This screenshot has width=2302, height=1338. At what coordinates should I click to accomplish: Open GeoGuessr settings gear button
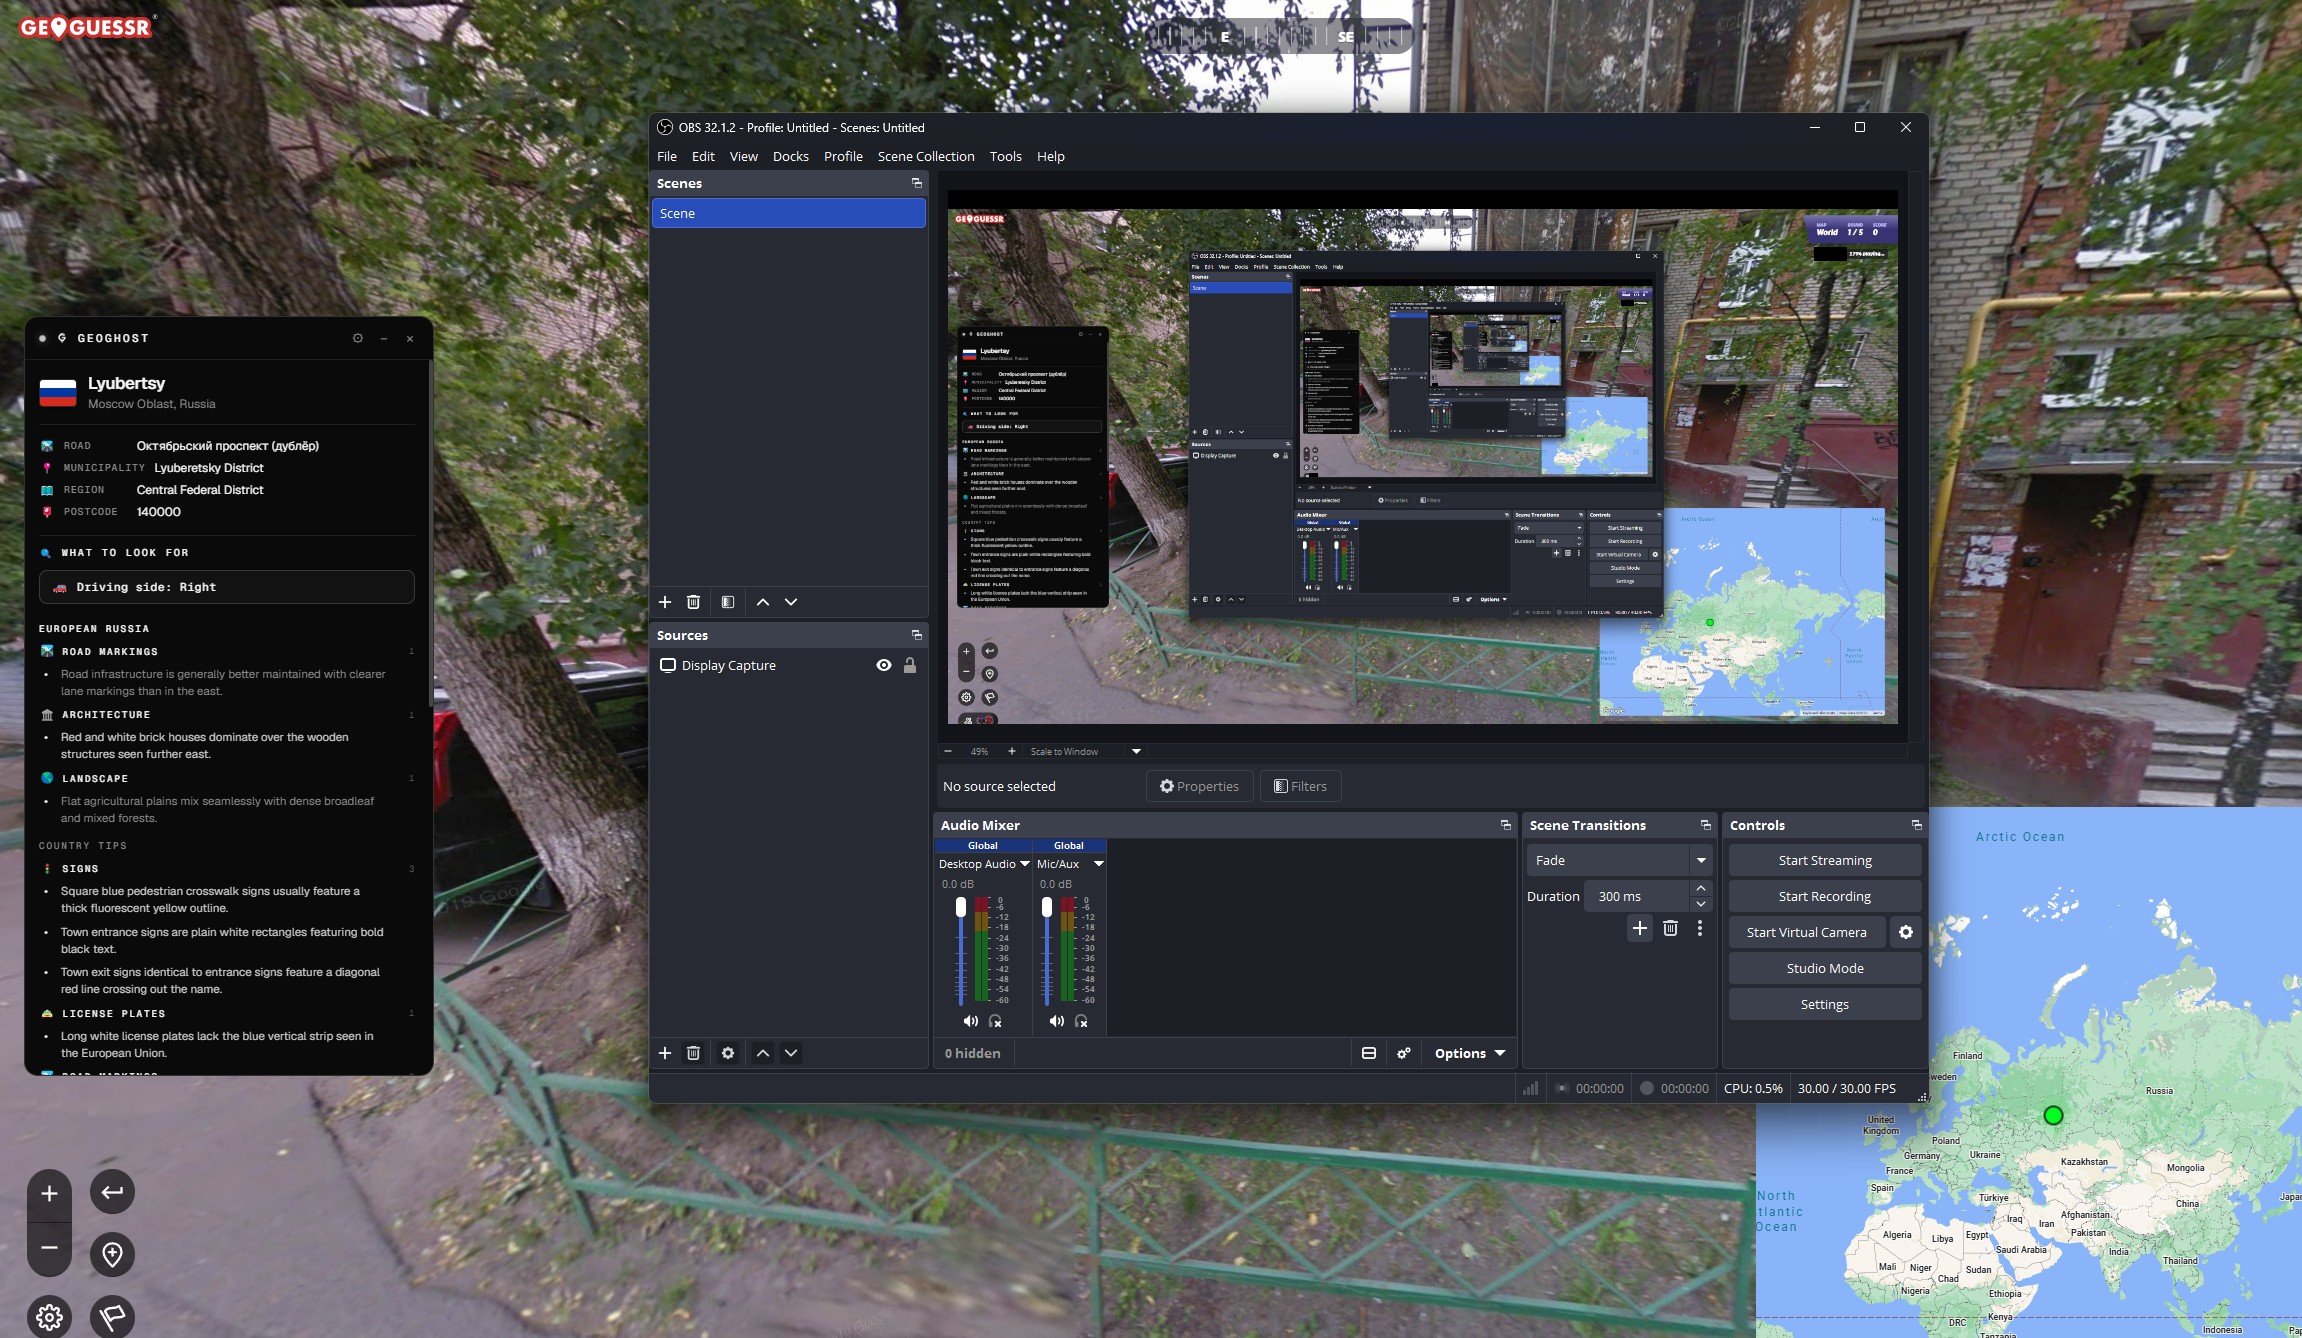coord(49,1317)
